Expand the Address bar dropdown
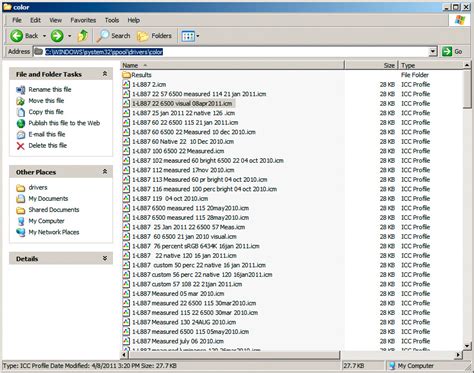 point(433,52)
